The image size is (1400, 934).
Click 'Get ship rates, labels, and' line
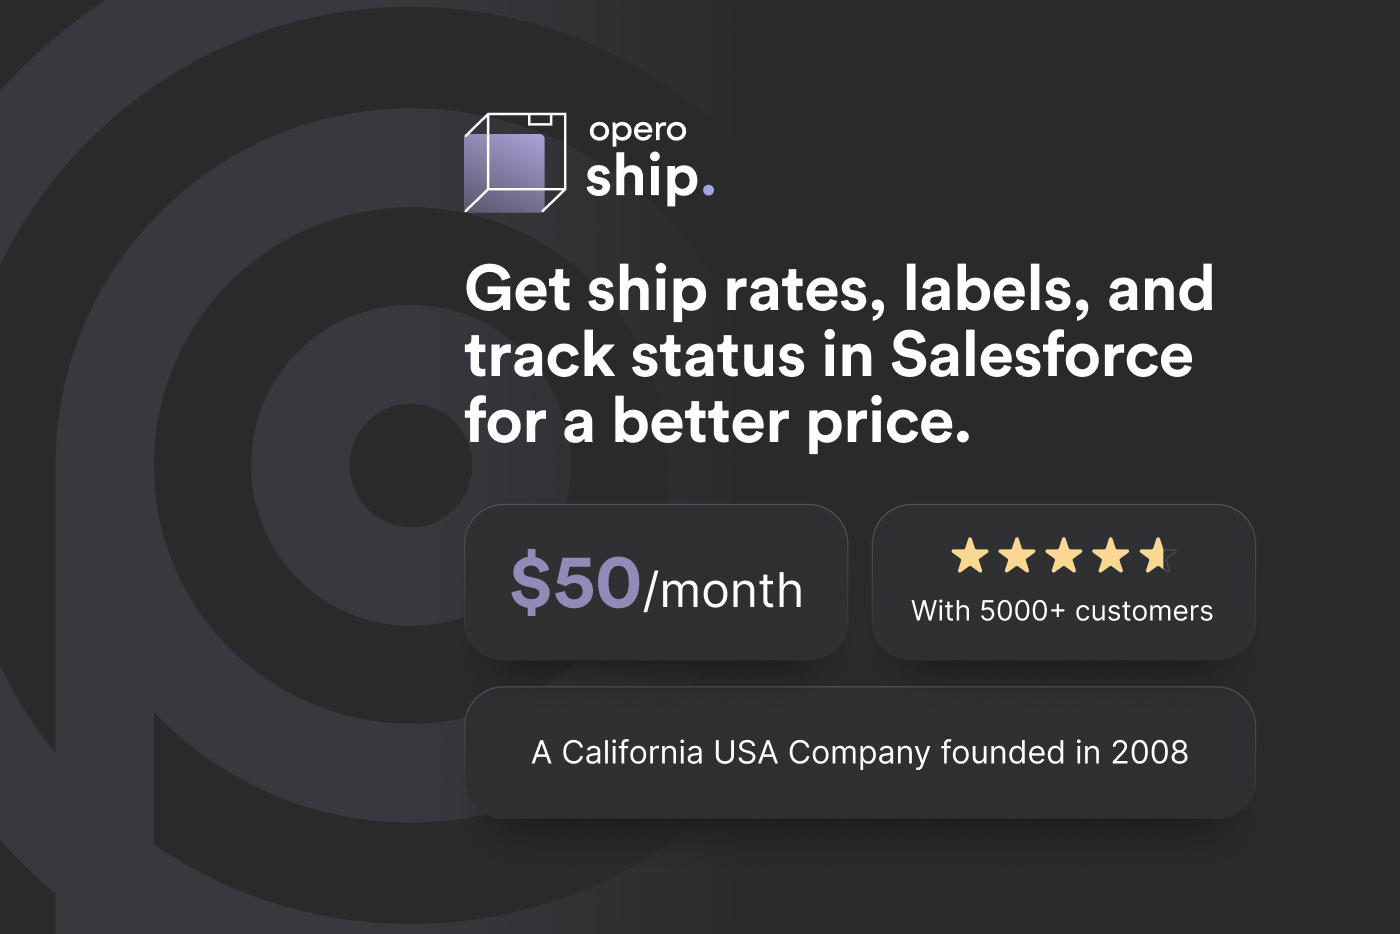pos(839,289)
